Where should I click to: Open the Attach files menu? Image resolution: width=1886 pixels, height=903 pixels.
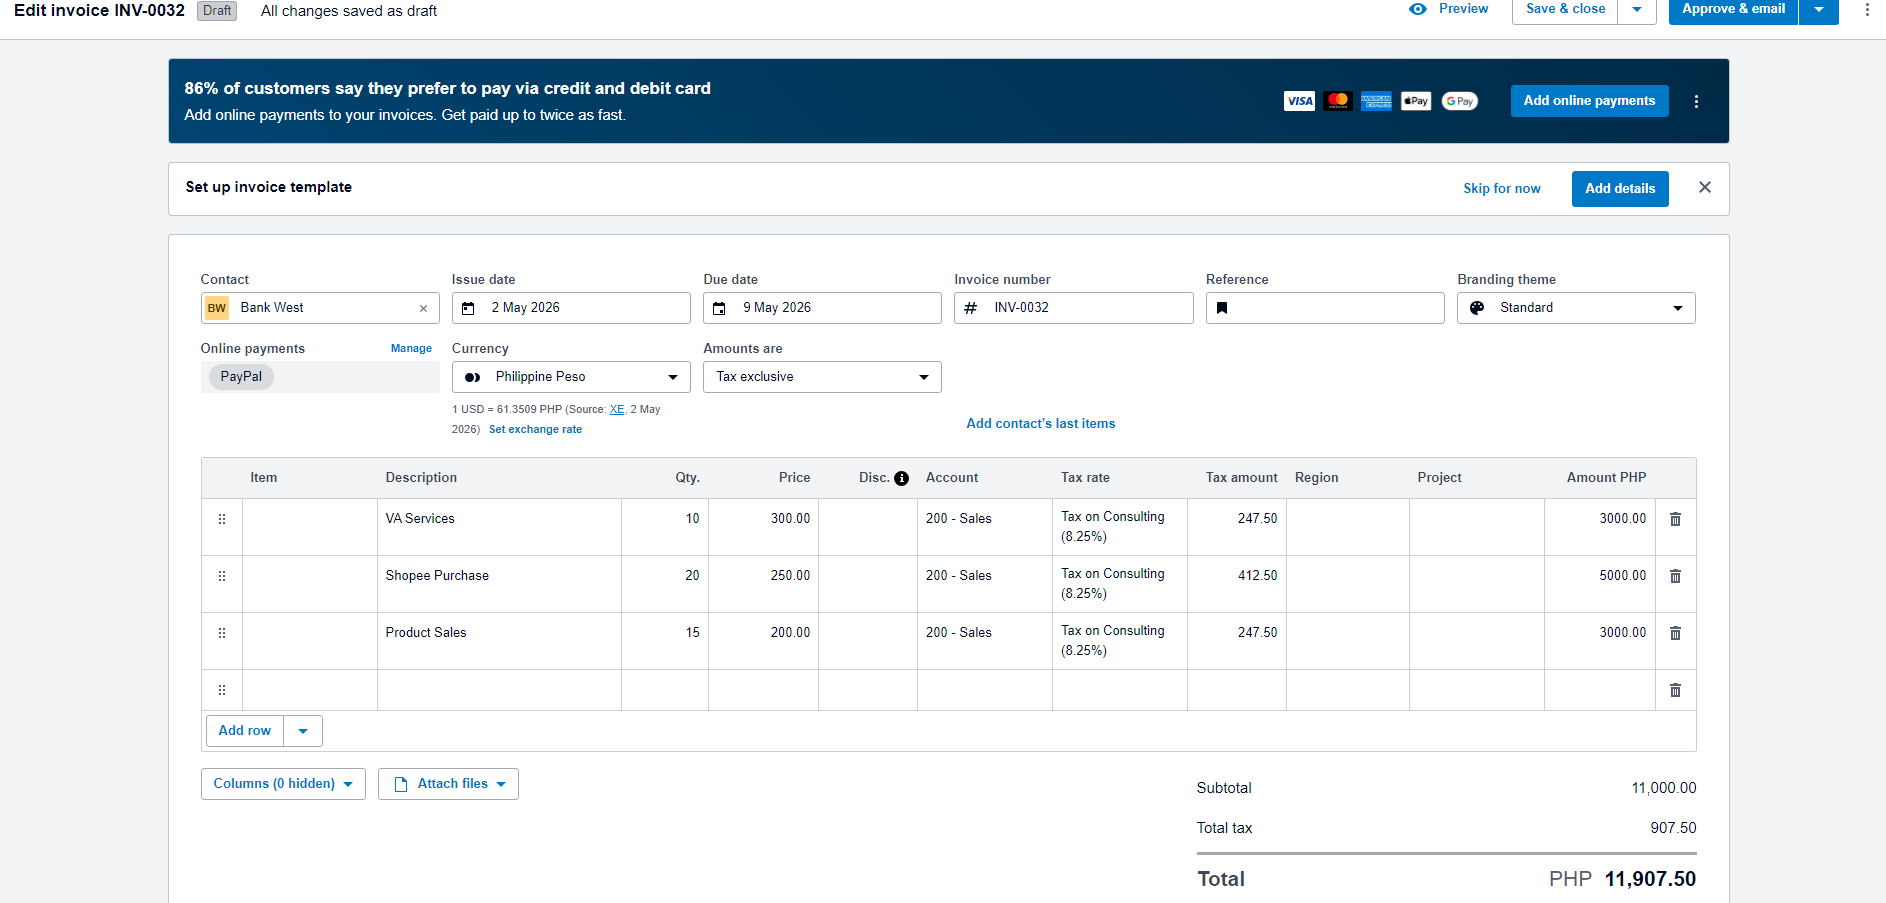click(448, 784)
